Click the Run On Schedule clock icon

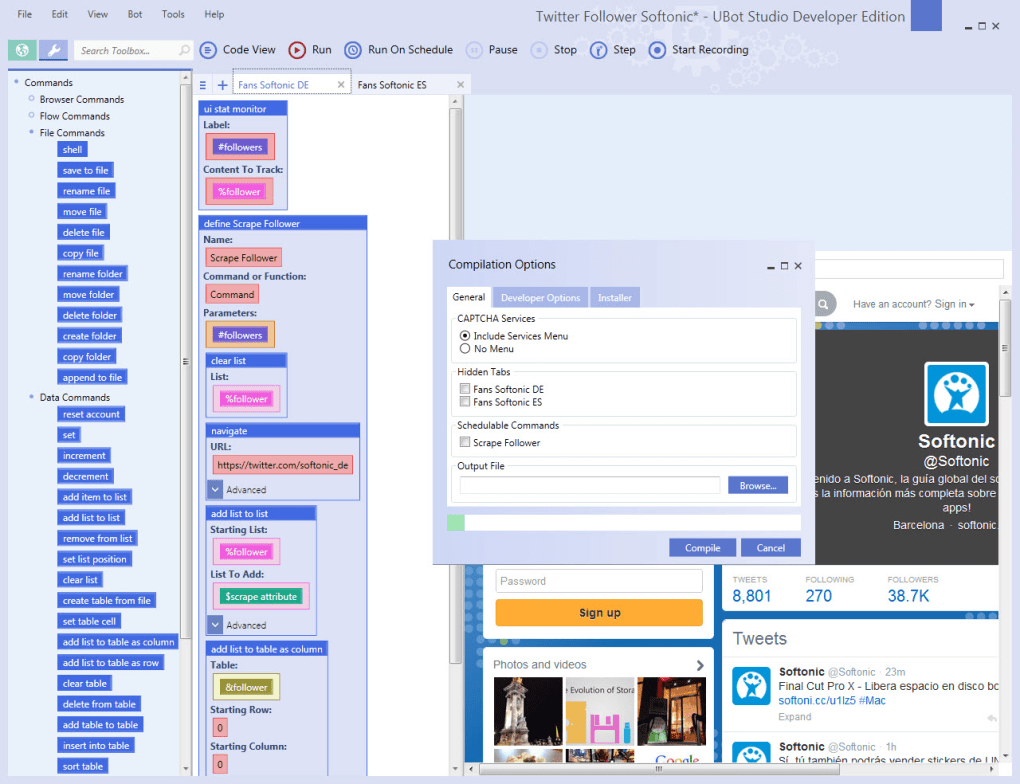coord(353,50)
